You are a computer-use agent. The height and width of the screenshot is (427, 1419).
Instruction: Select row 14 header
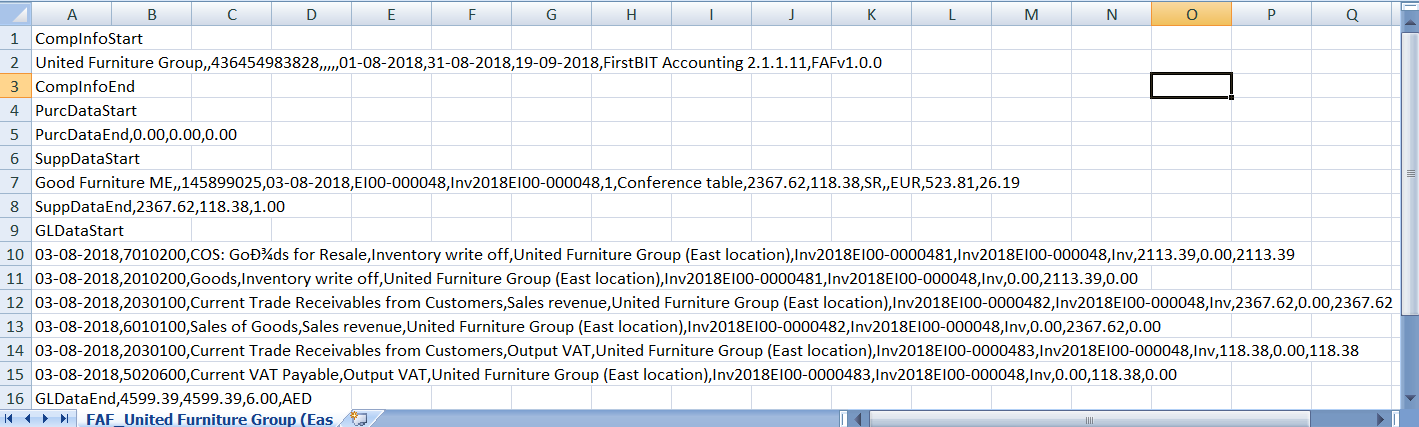click(15, 350)
